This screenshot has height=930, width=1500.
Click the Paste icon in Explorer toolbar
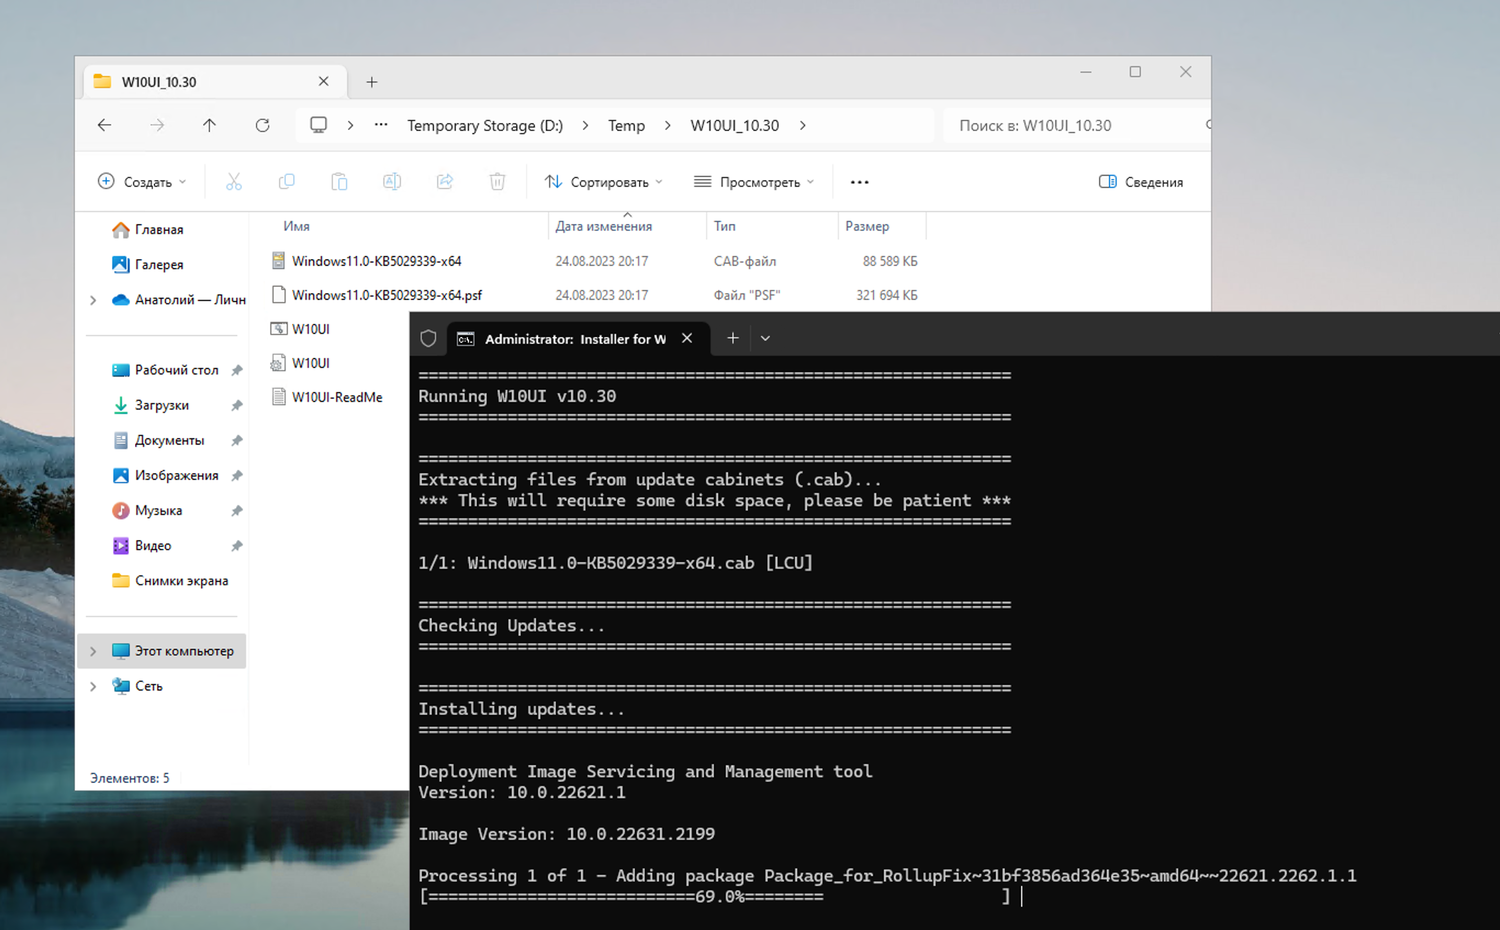(339, 181)
